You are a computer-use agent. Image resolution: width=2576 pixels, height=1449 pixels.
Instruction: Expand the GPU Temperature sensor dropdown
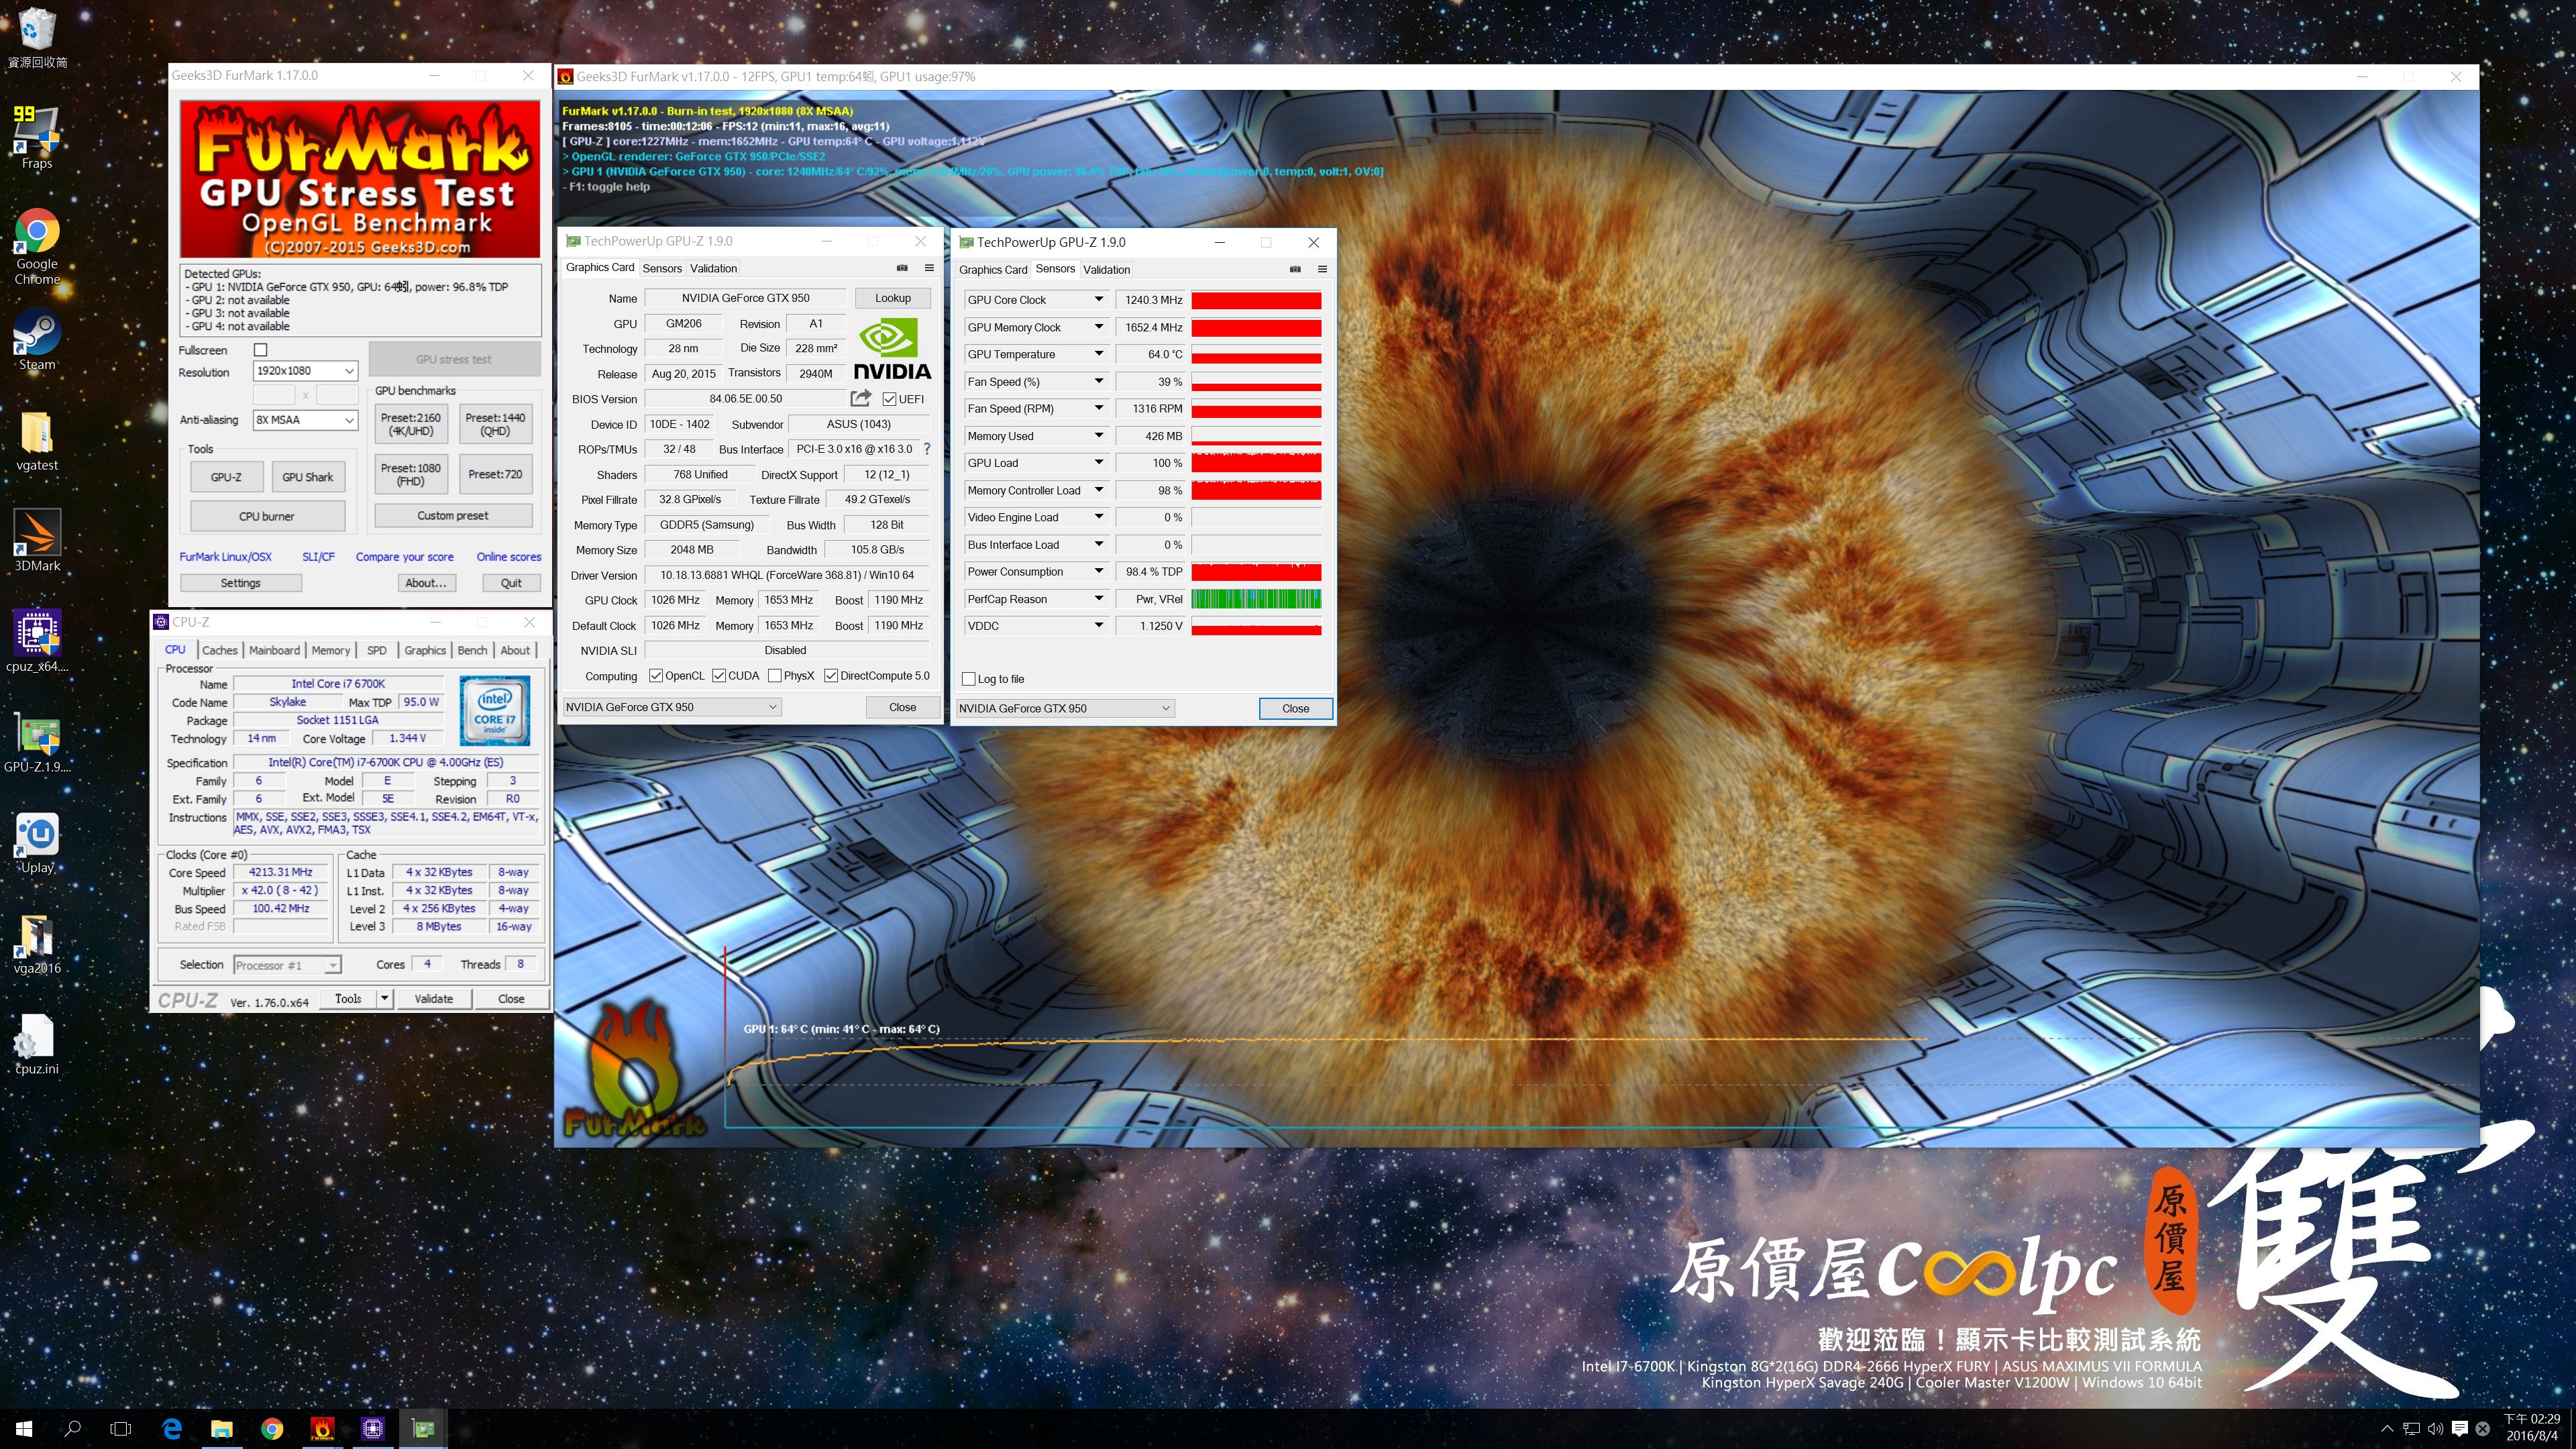tap(1098, 354)
